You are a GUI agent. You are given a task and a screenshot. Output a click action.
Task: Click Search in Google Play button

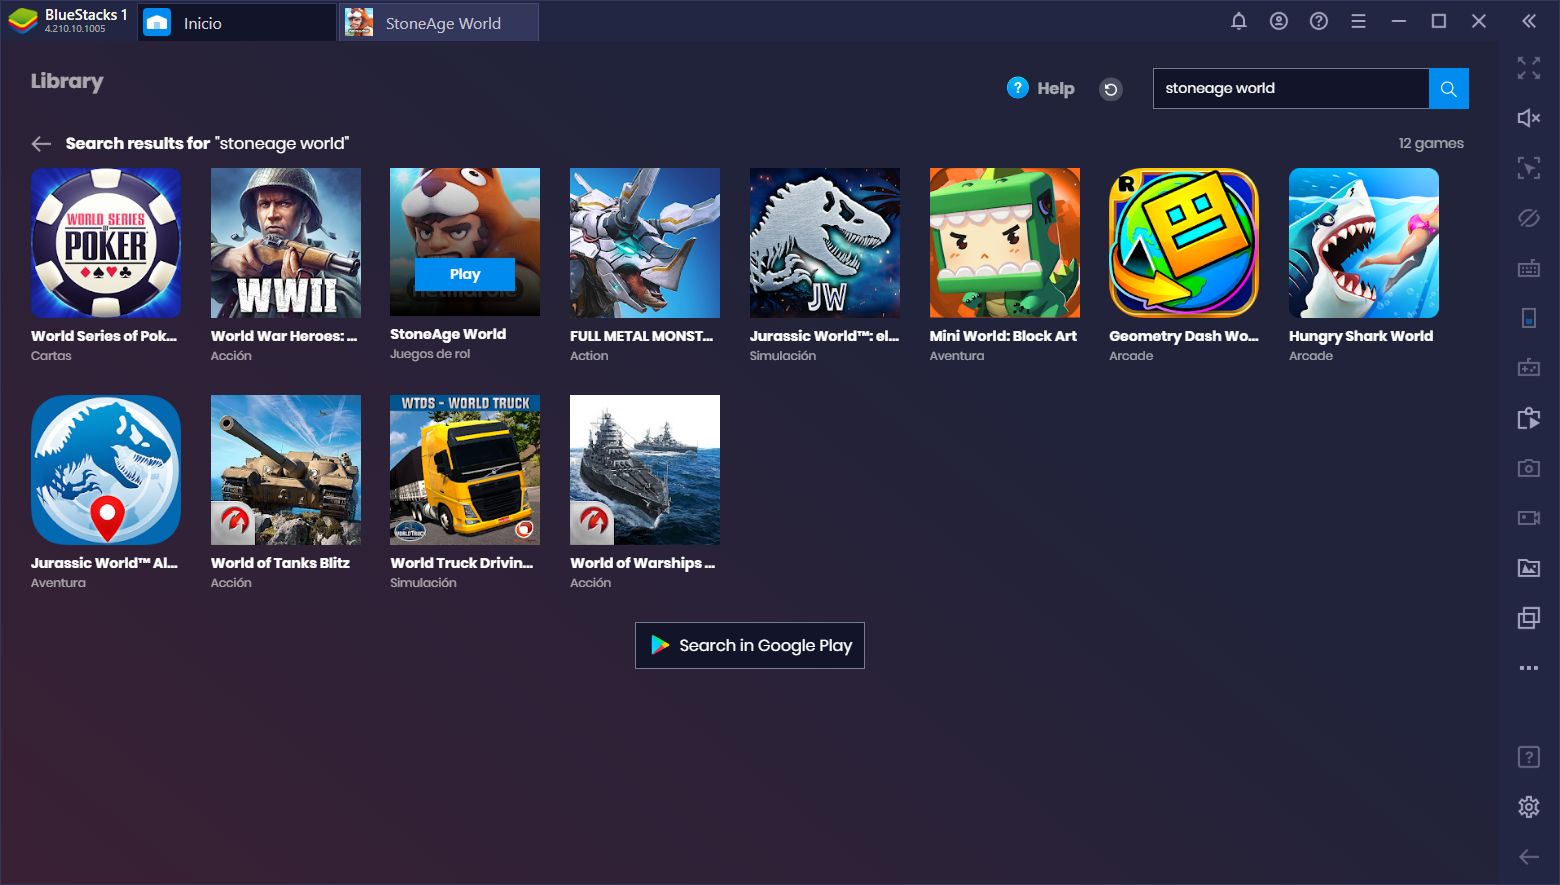(x=750, y=645)
